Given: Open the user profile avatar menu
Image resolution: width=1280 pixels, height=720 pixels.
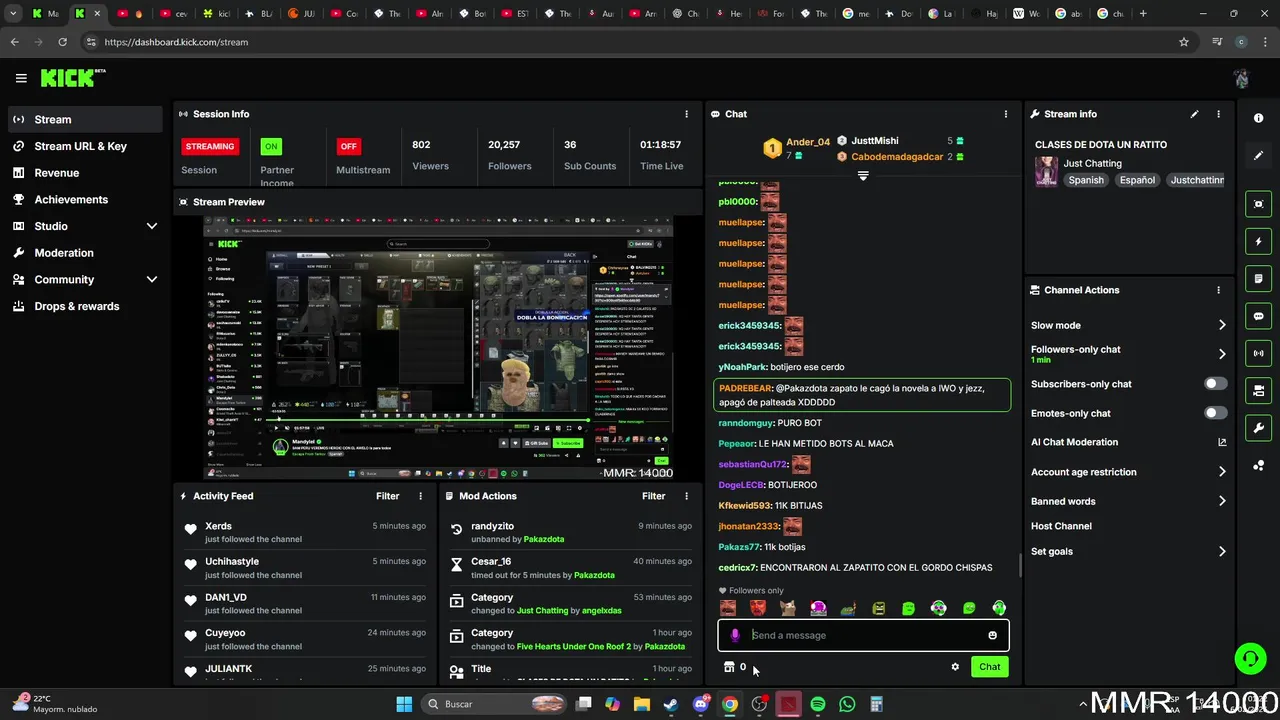Looking at the screenshot, I should point(1241,78).
